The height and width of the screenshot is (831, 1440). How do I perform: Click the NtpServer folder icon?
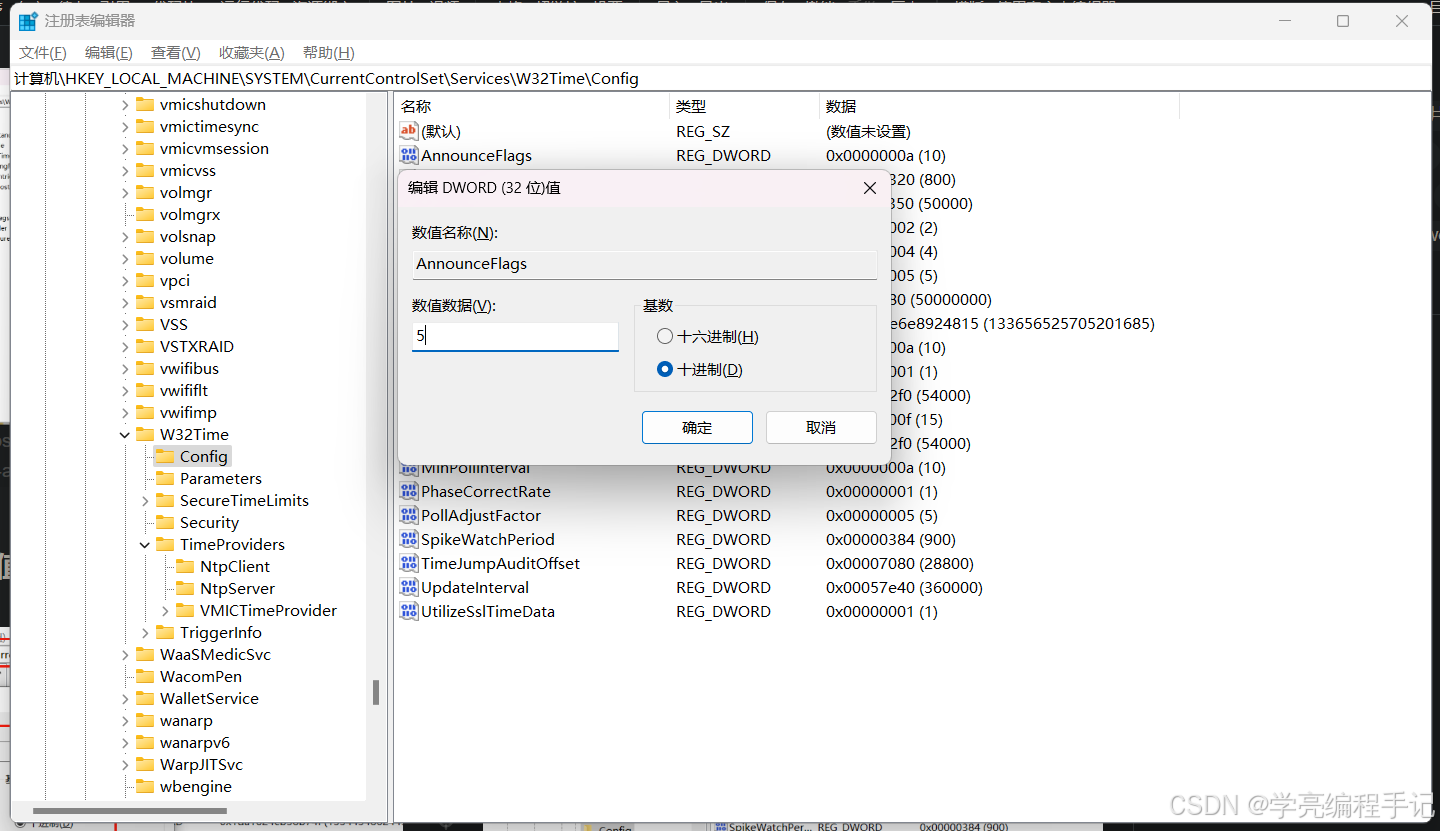pos(184,588)
